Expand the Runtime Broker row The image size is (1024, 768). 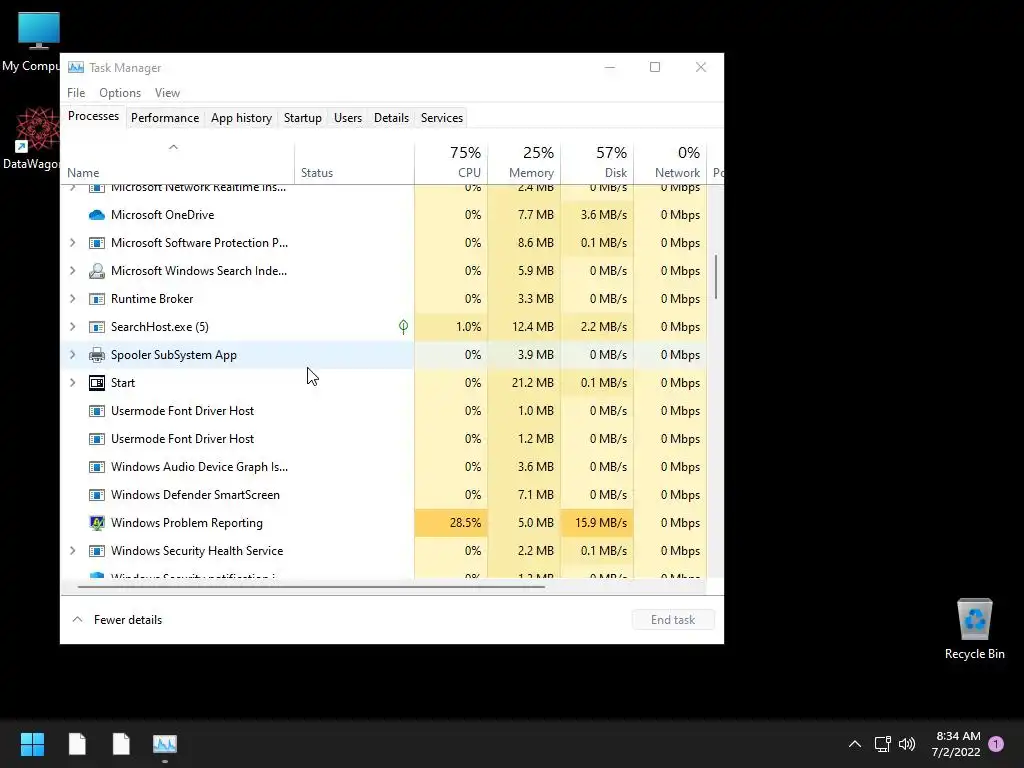[x=72, y=299]
